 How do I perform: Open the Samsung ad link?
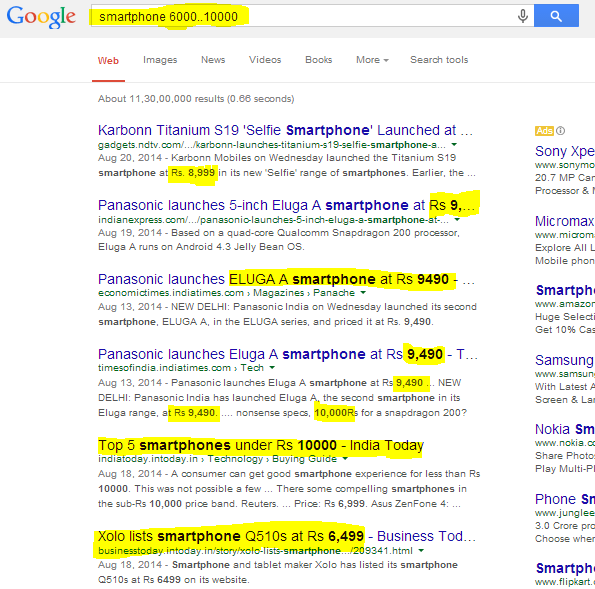click(565, 360)
